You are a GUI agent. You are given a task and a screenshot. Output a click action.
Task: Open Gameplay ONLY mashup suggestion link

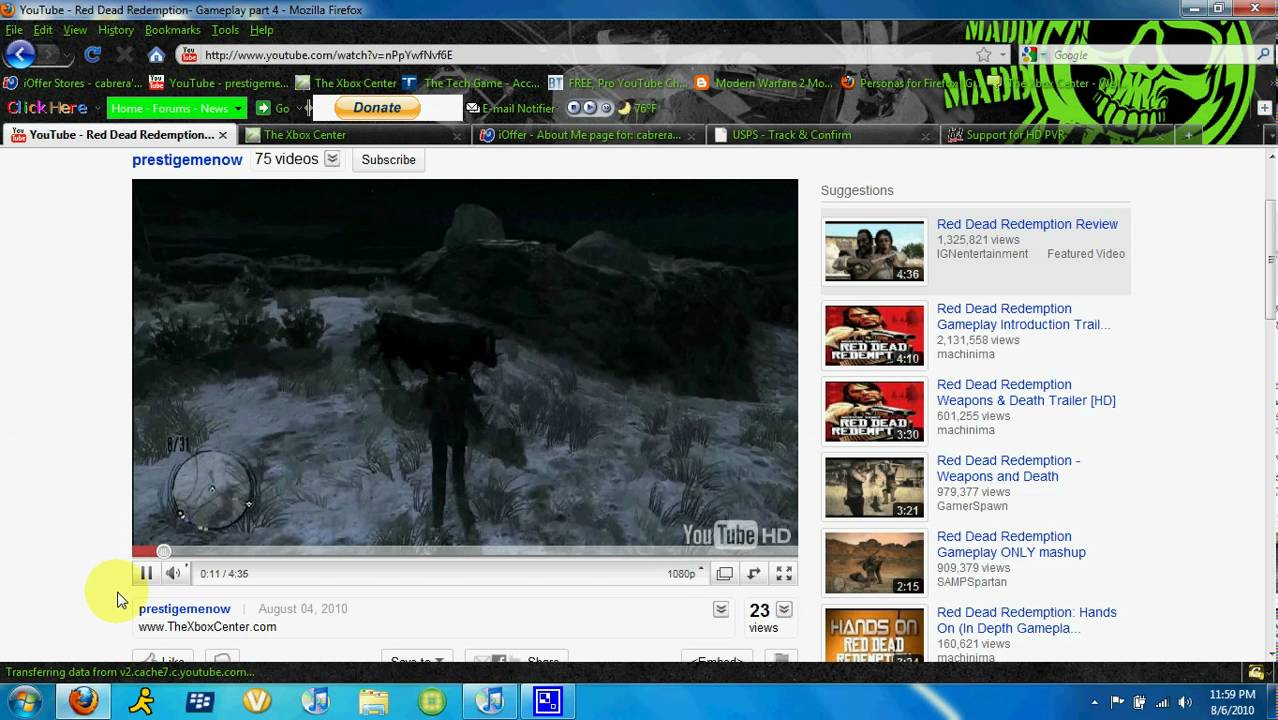pos(1011,545)
